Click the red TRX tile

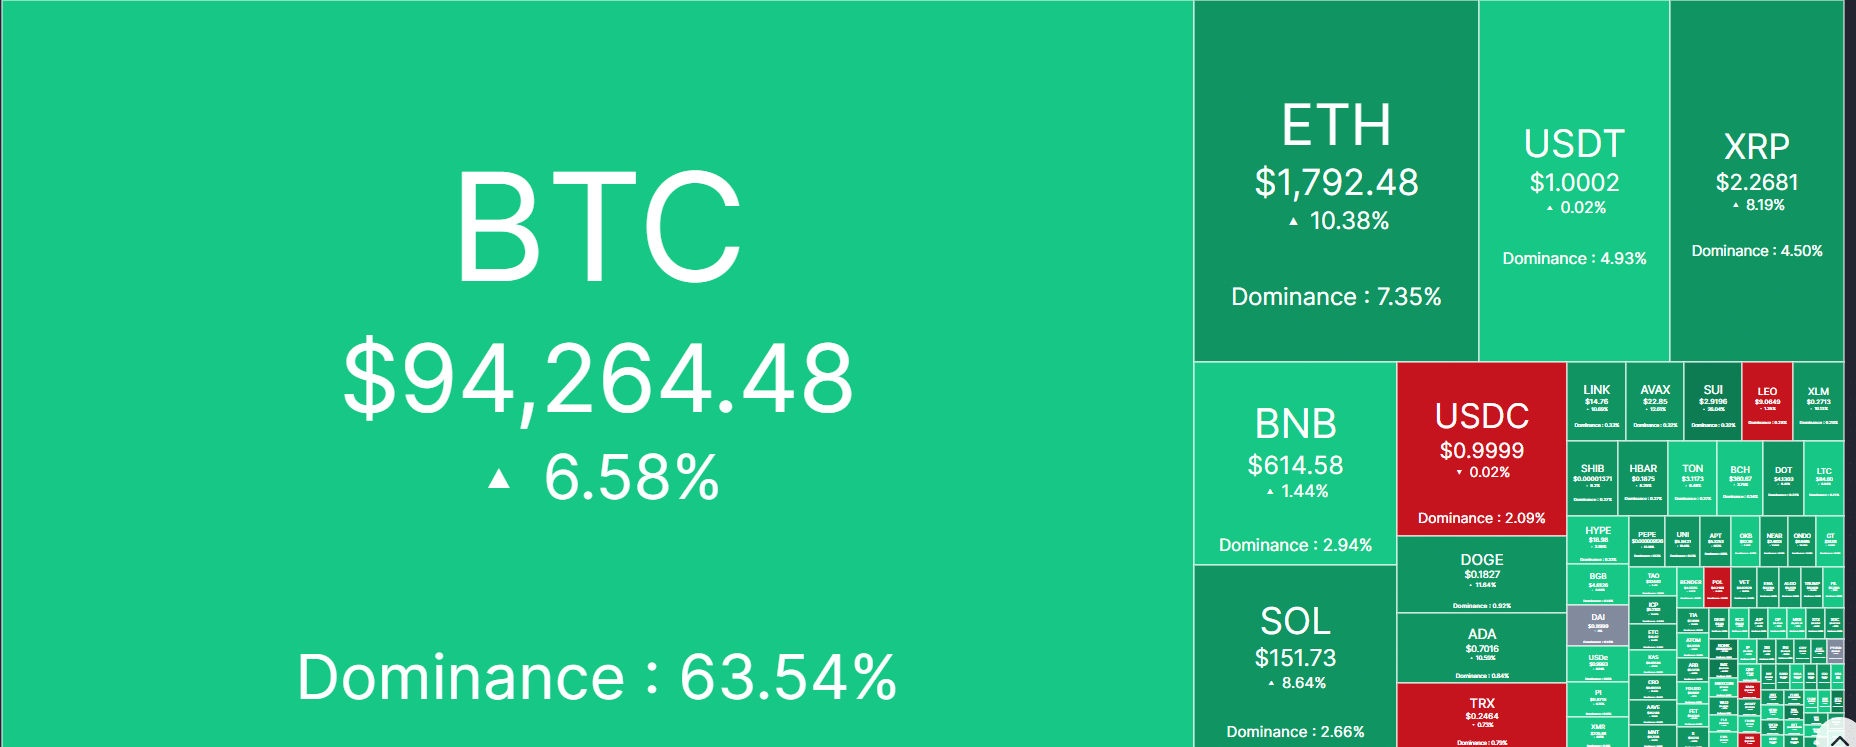[x=1481, y=715]
